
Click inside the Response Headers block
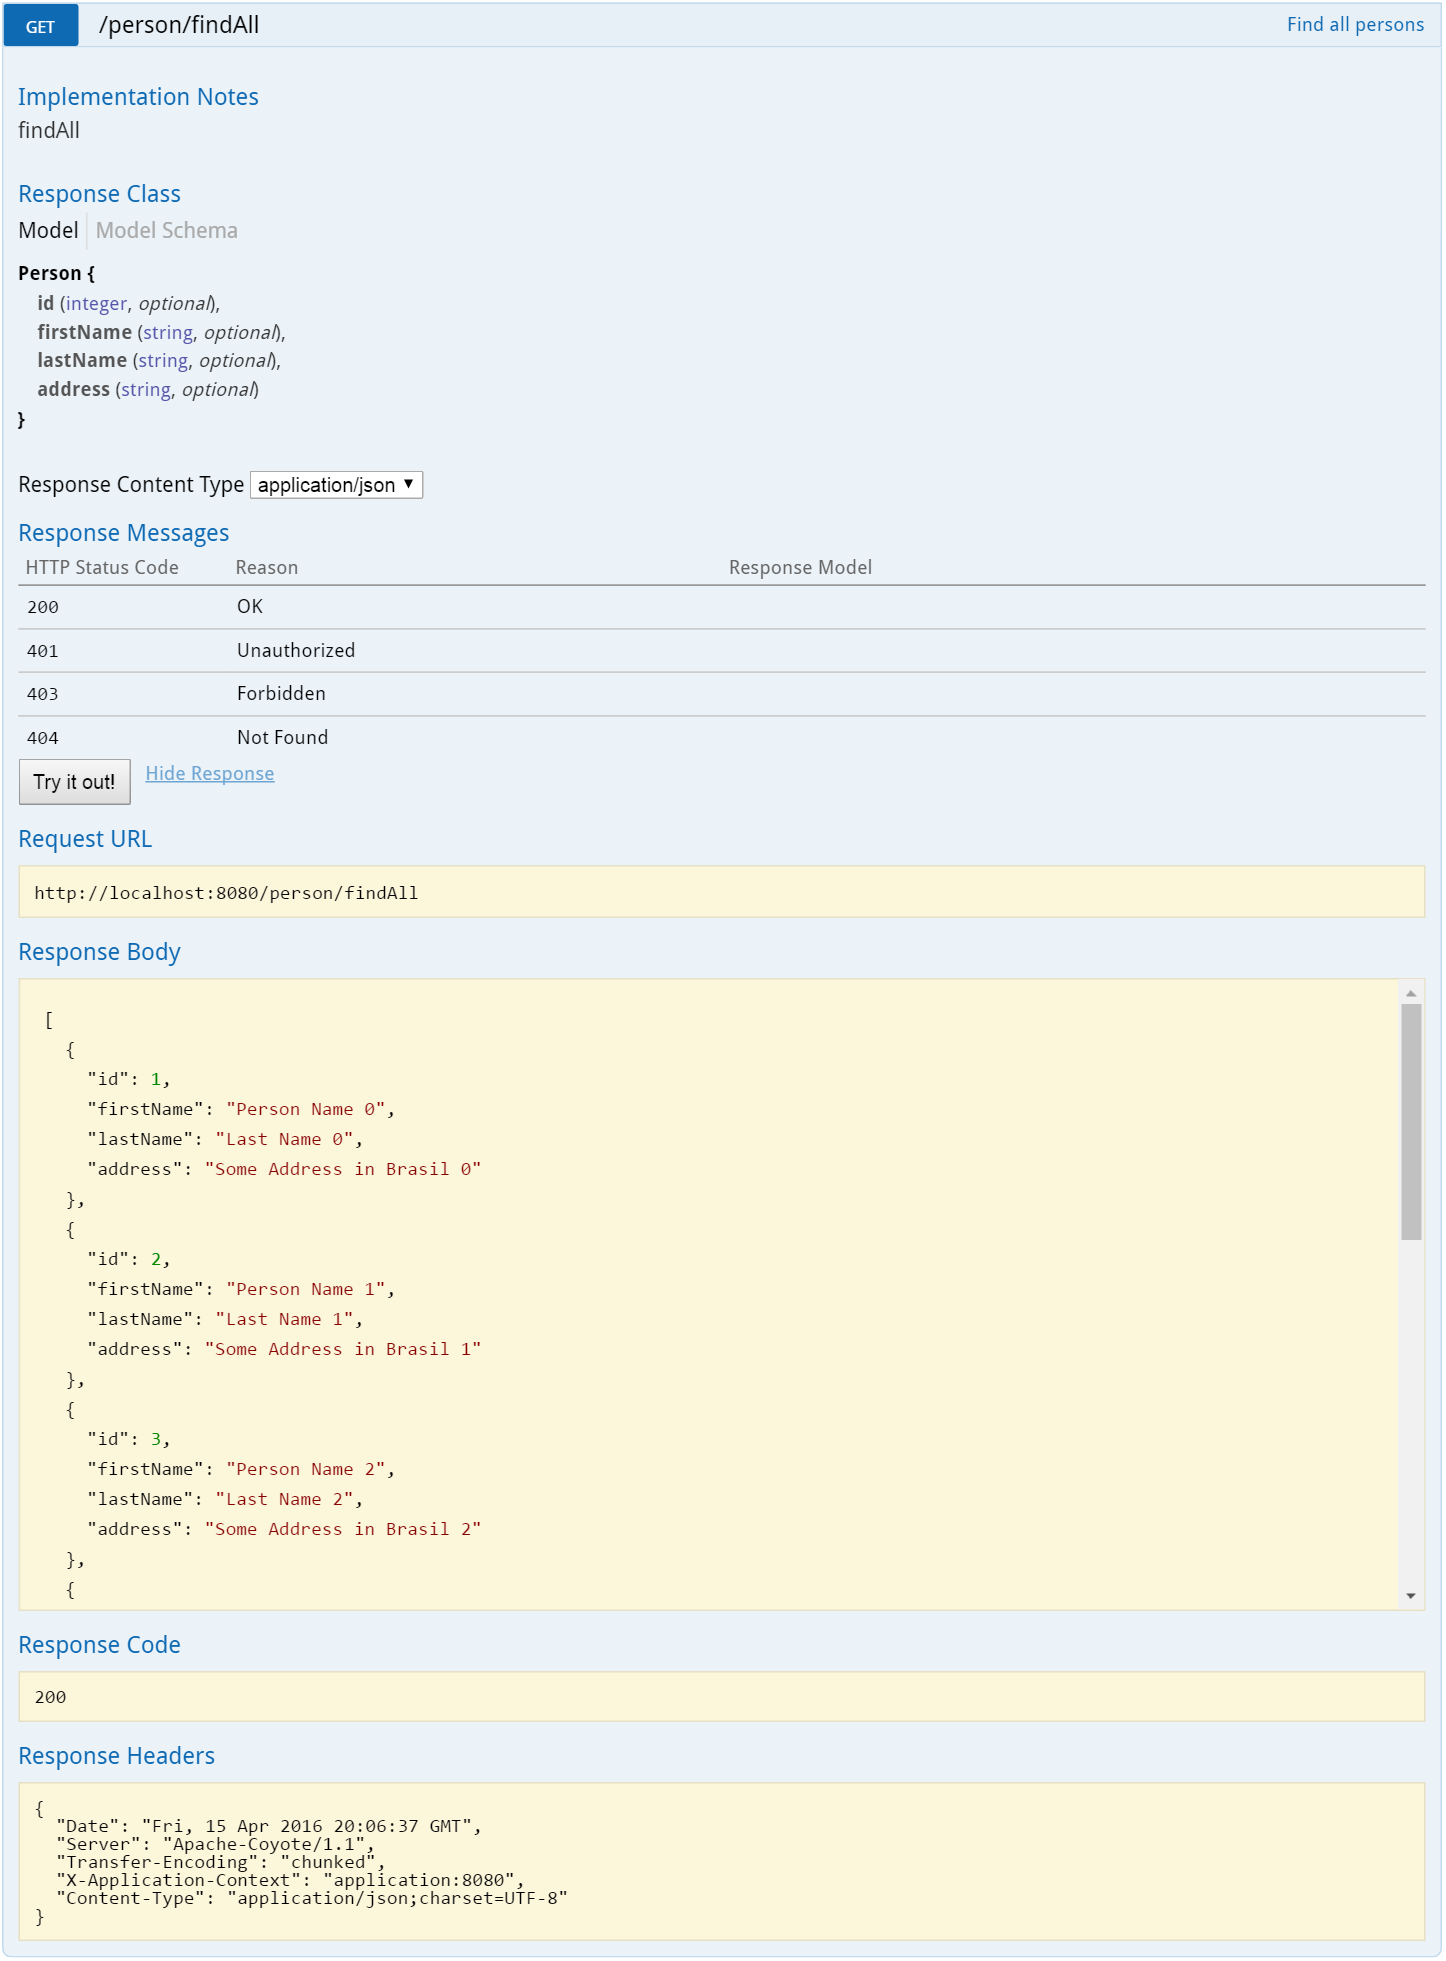coord(720,1862)
